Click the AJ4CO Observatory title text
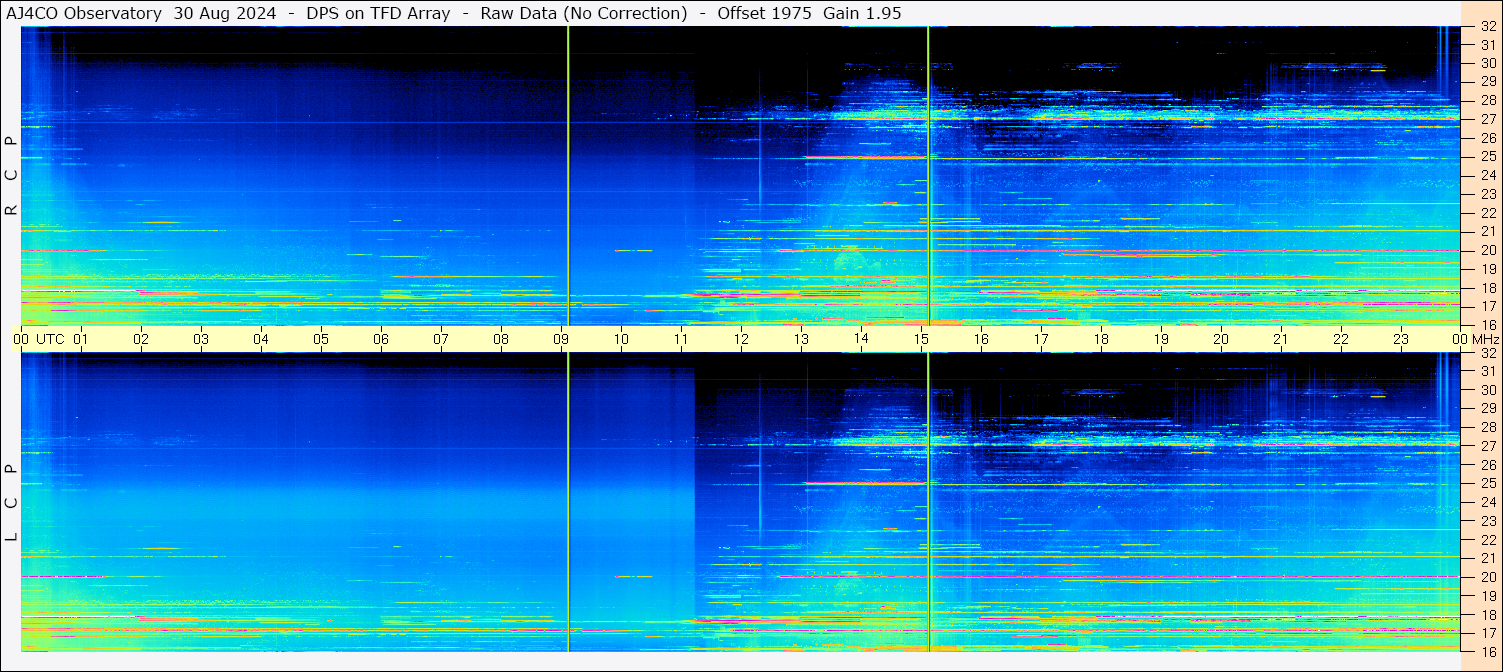 (84, 13)
